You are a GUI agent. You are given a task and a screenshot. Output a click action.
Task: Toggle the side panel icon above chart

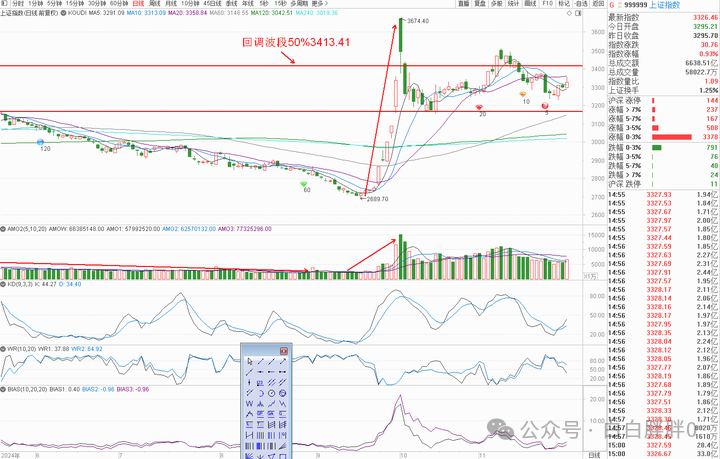click(x=578, y=13)
